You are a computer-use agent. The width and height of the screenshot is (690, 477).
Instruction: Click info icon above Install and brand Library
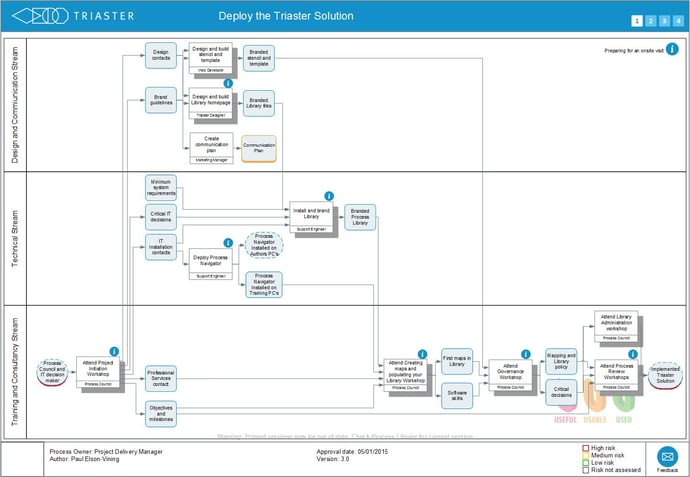click(x=329, y=196)
